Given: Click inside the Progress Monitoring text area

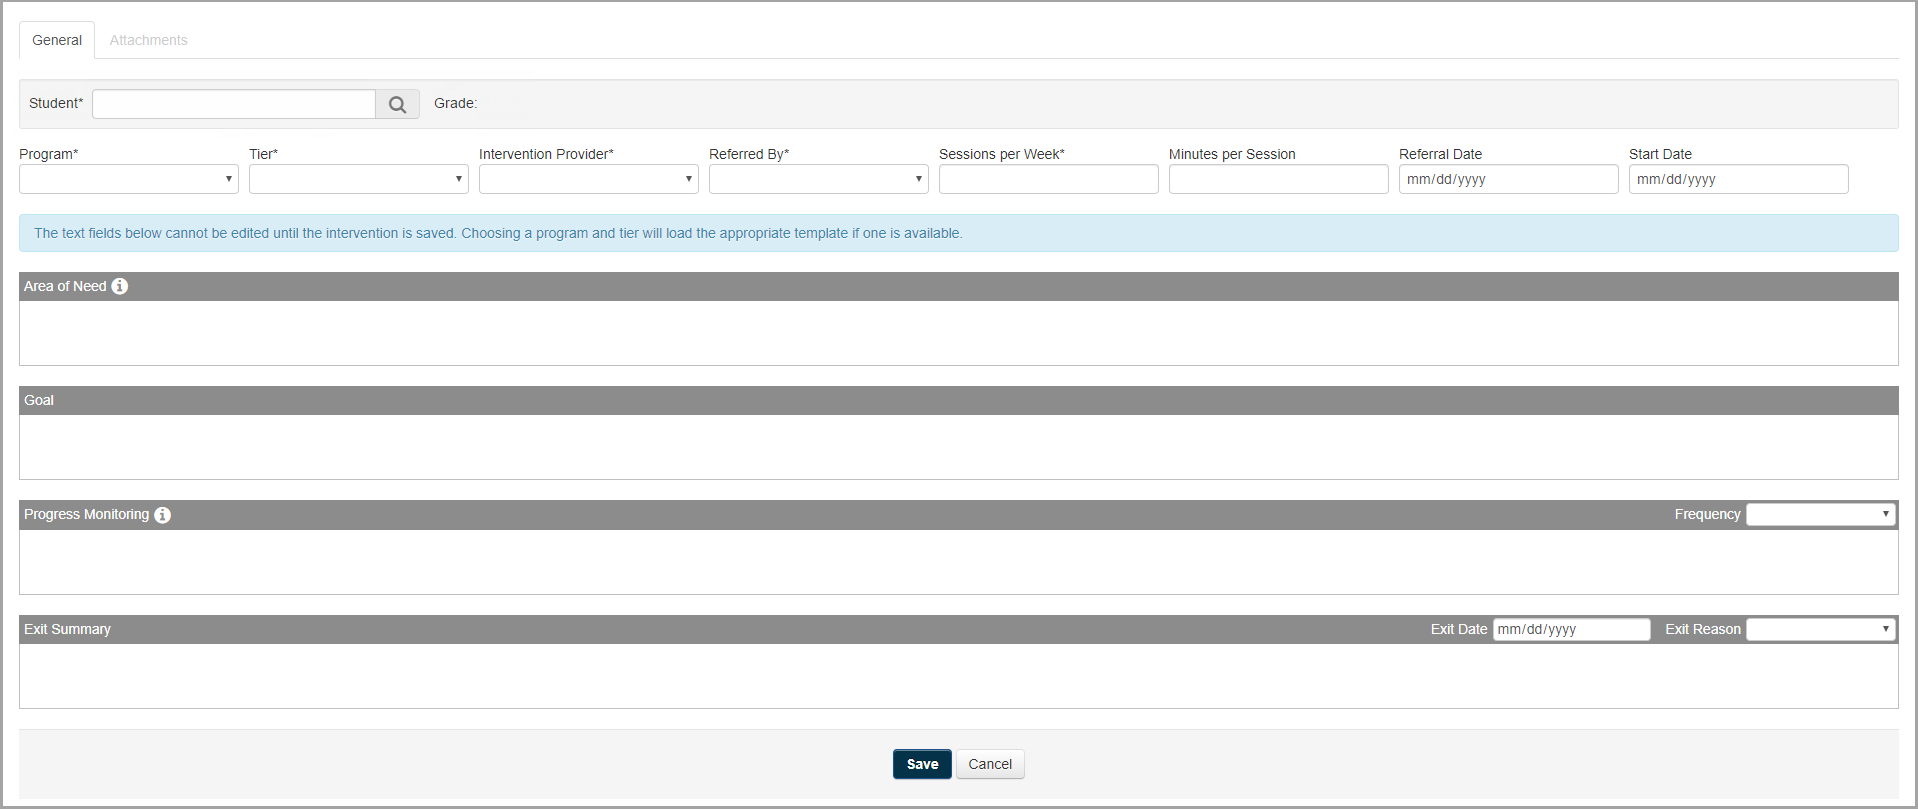Looking at the screenshot, I should point(959,562).
